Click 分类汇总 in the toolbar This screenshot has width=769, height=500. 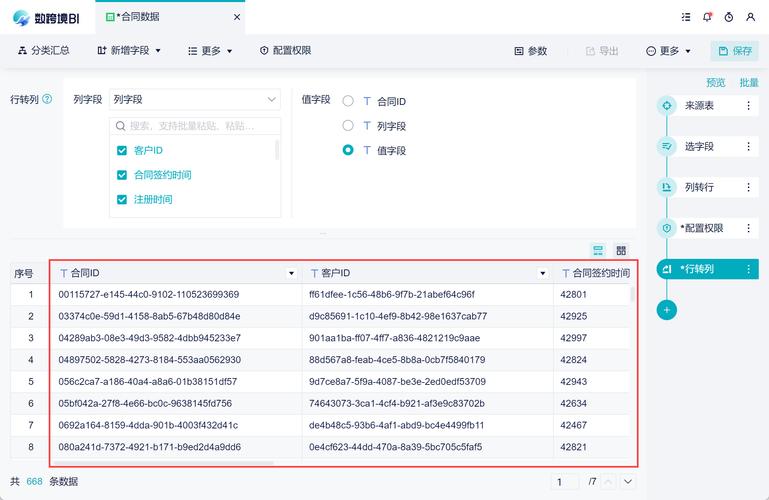44,50
